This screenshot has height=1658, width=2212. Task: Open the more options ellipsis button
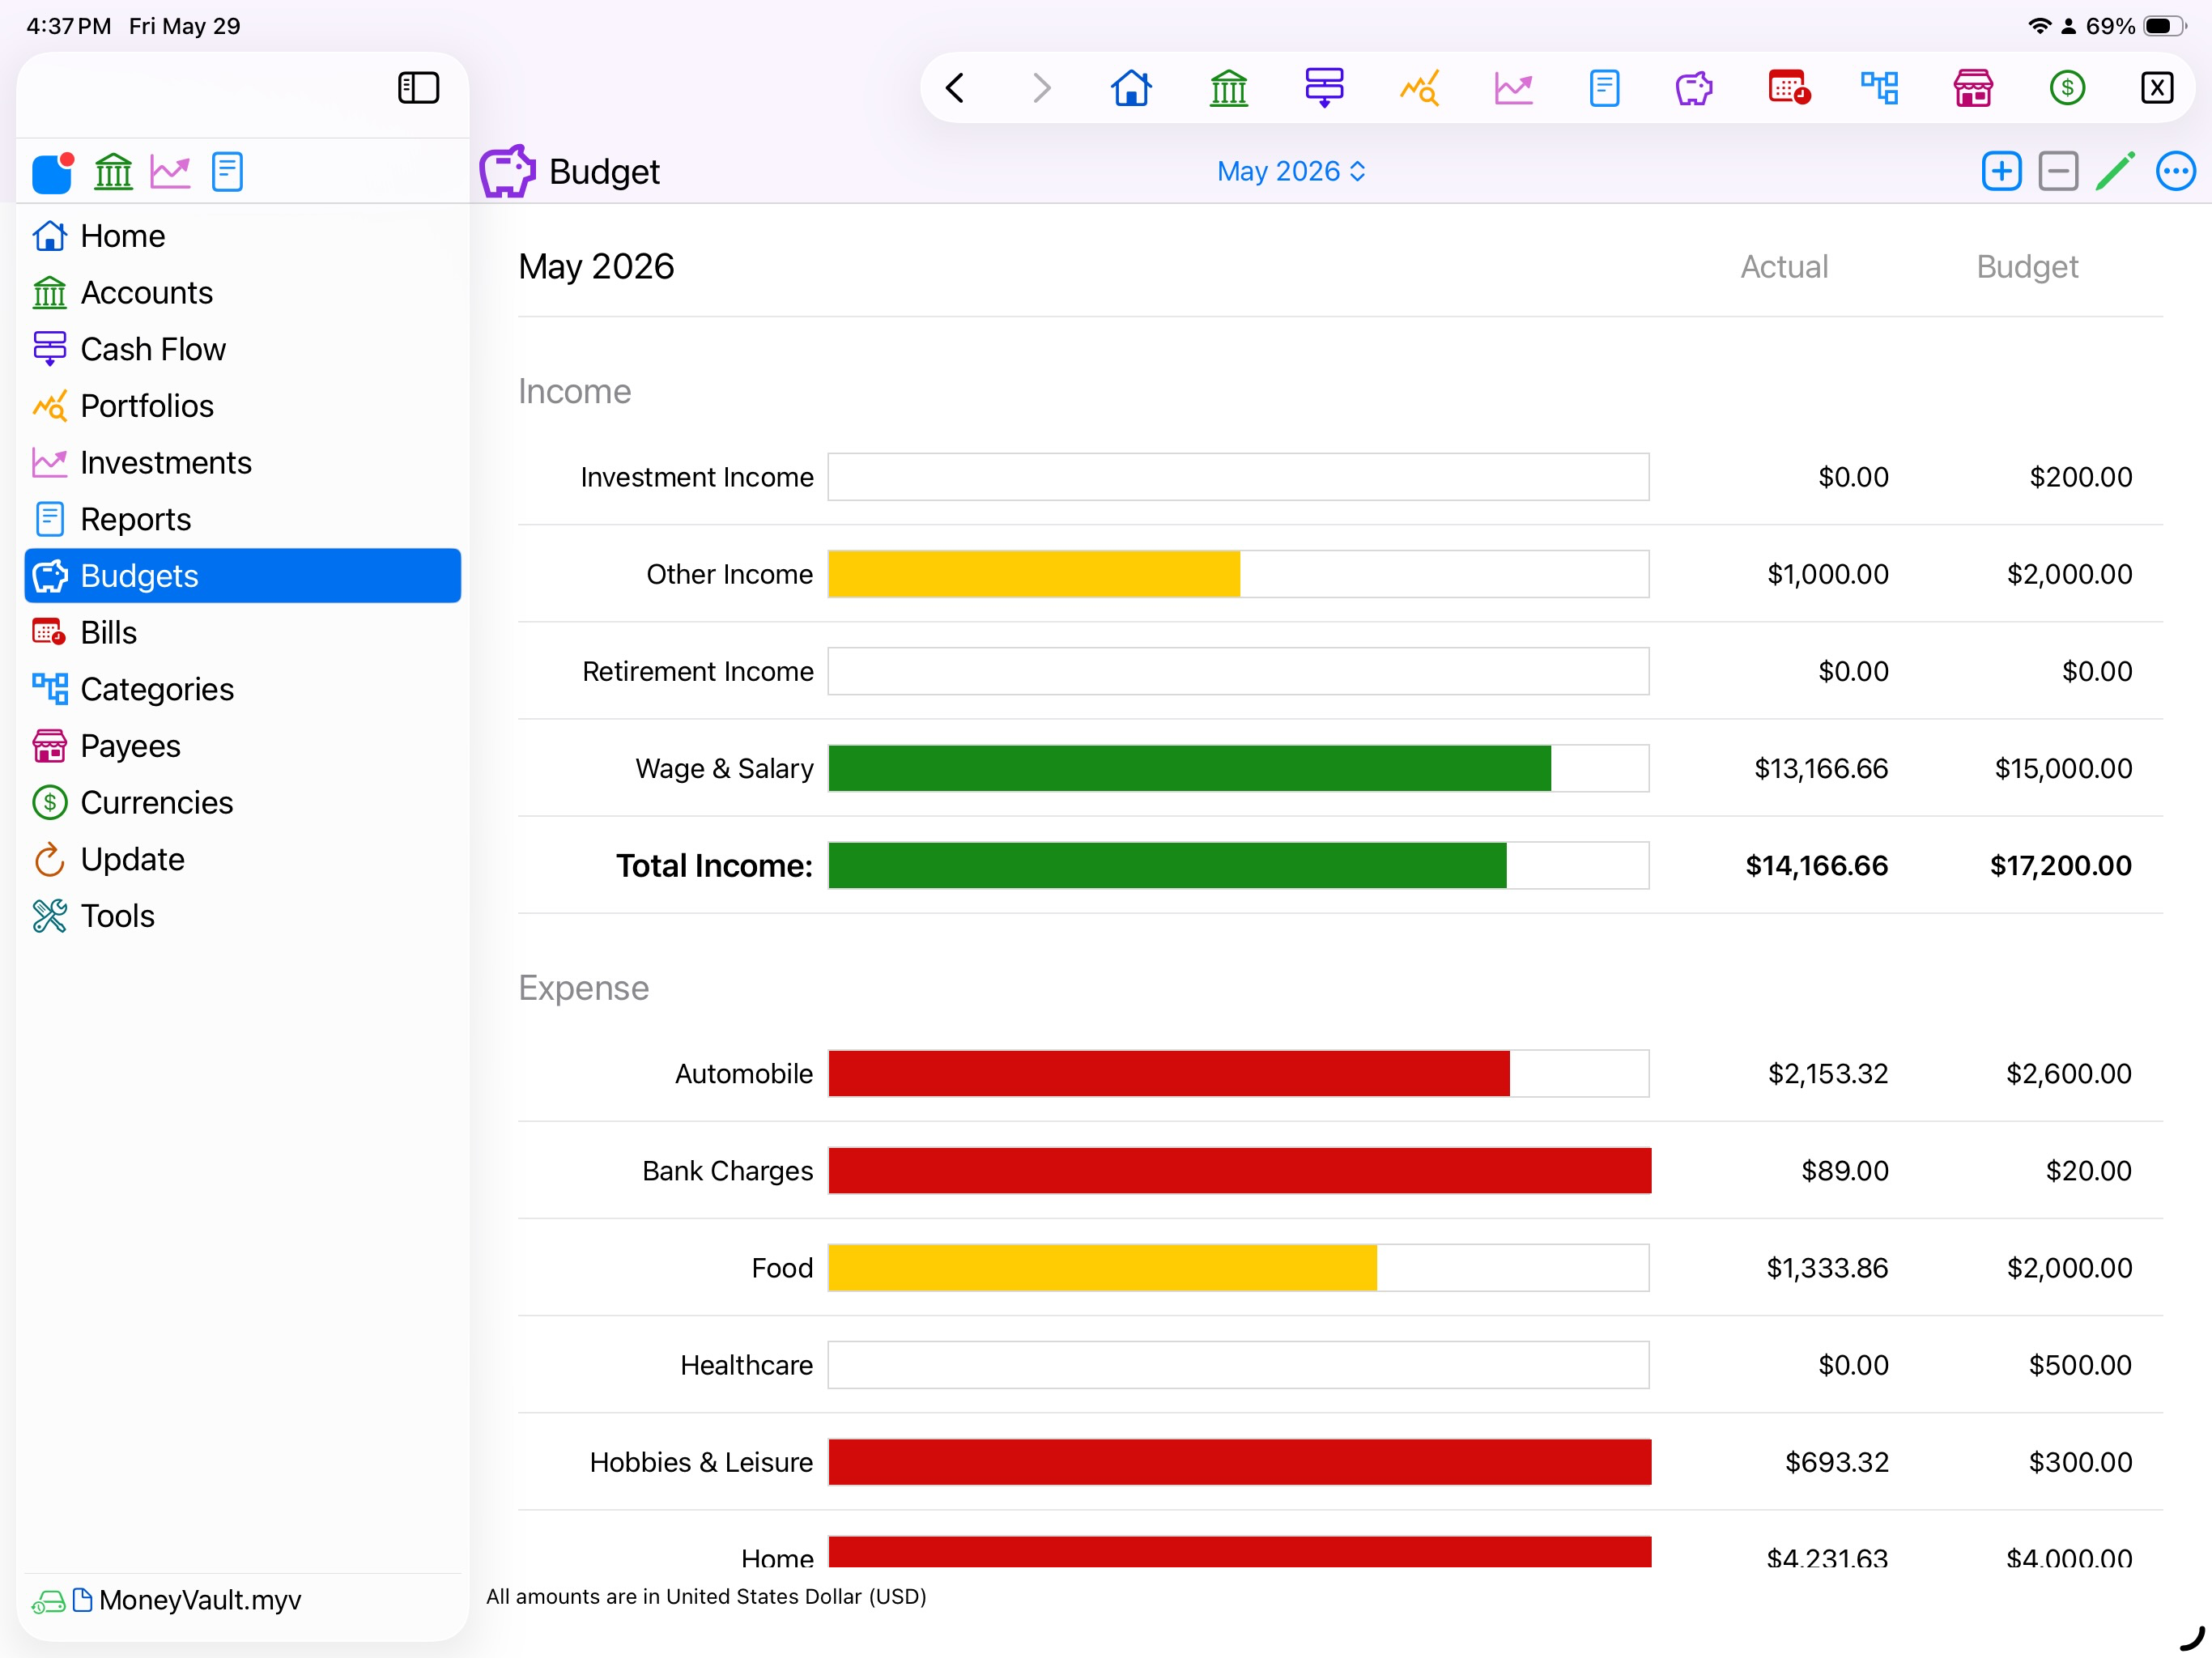[x=2175, y=172]
